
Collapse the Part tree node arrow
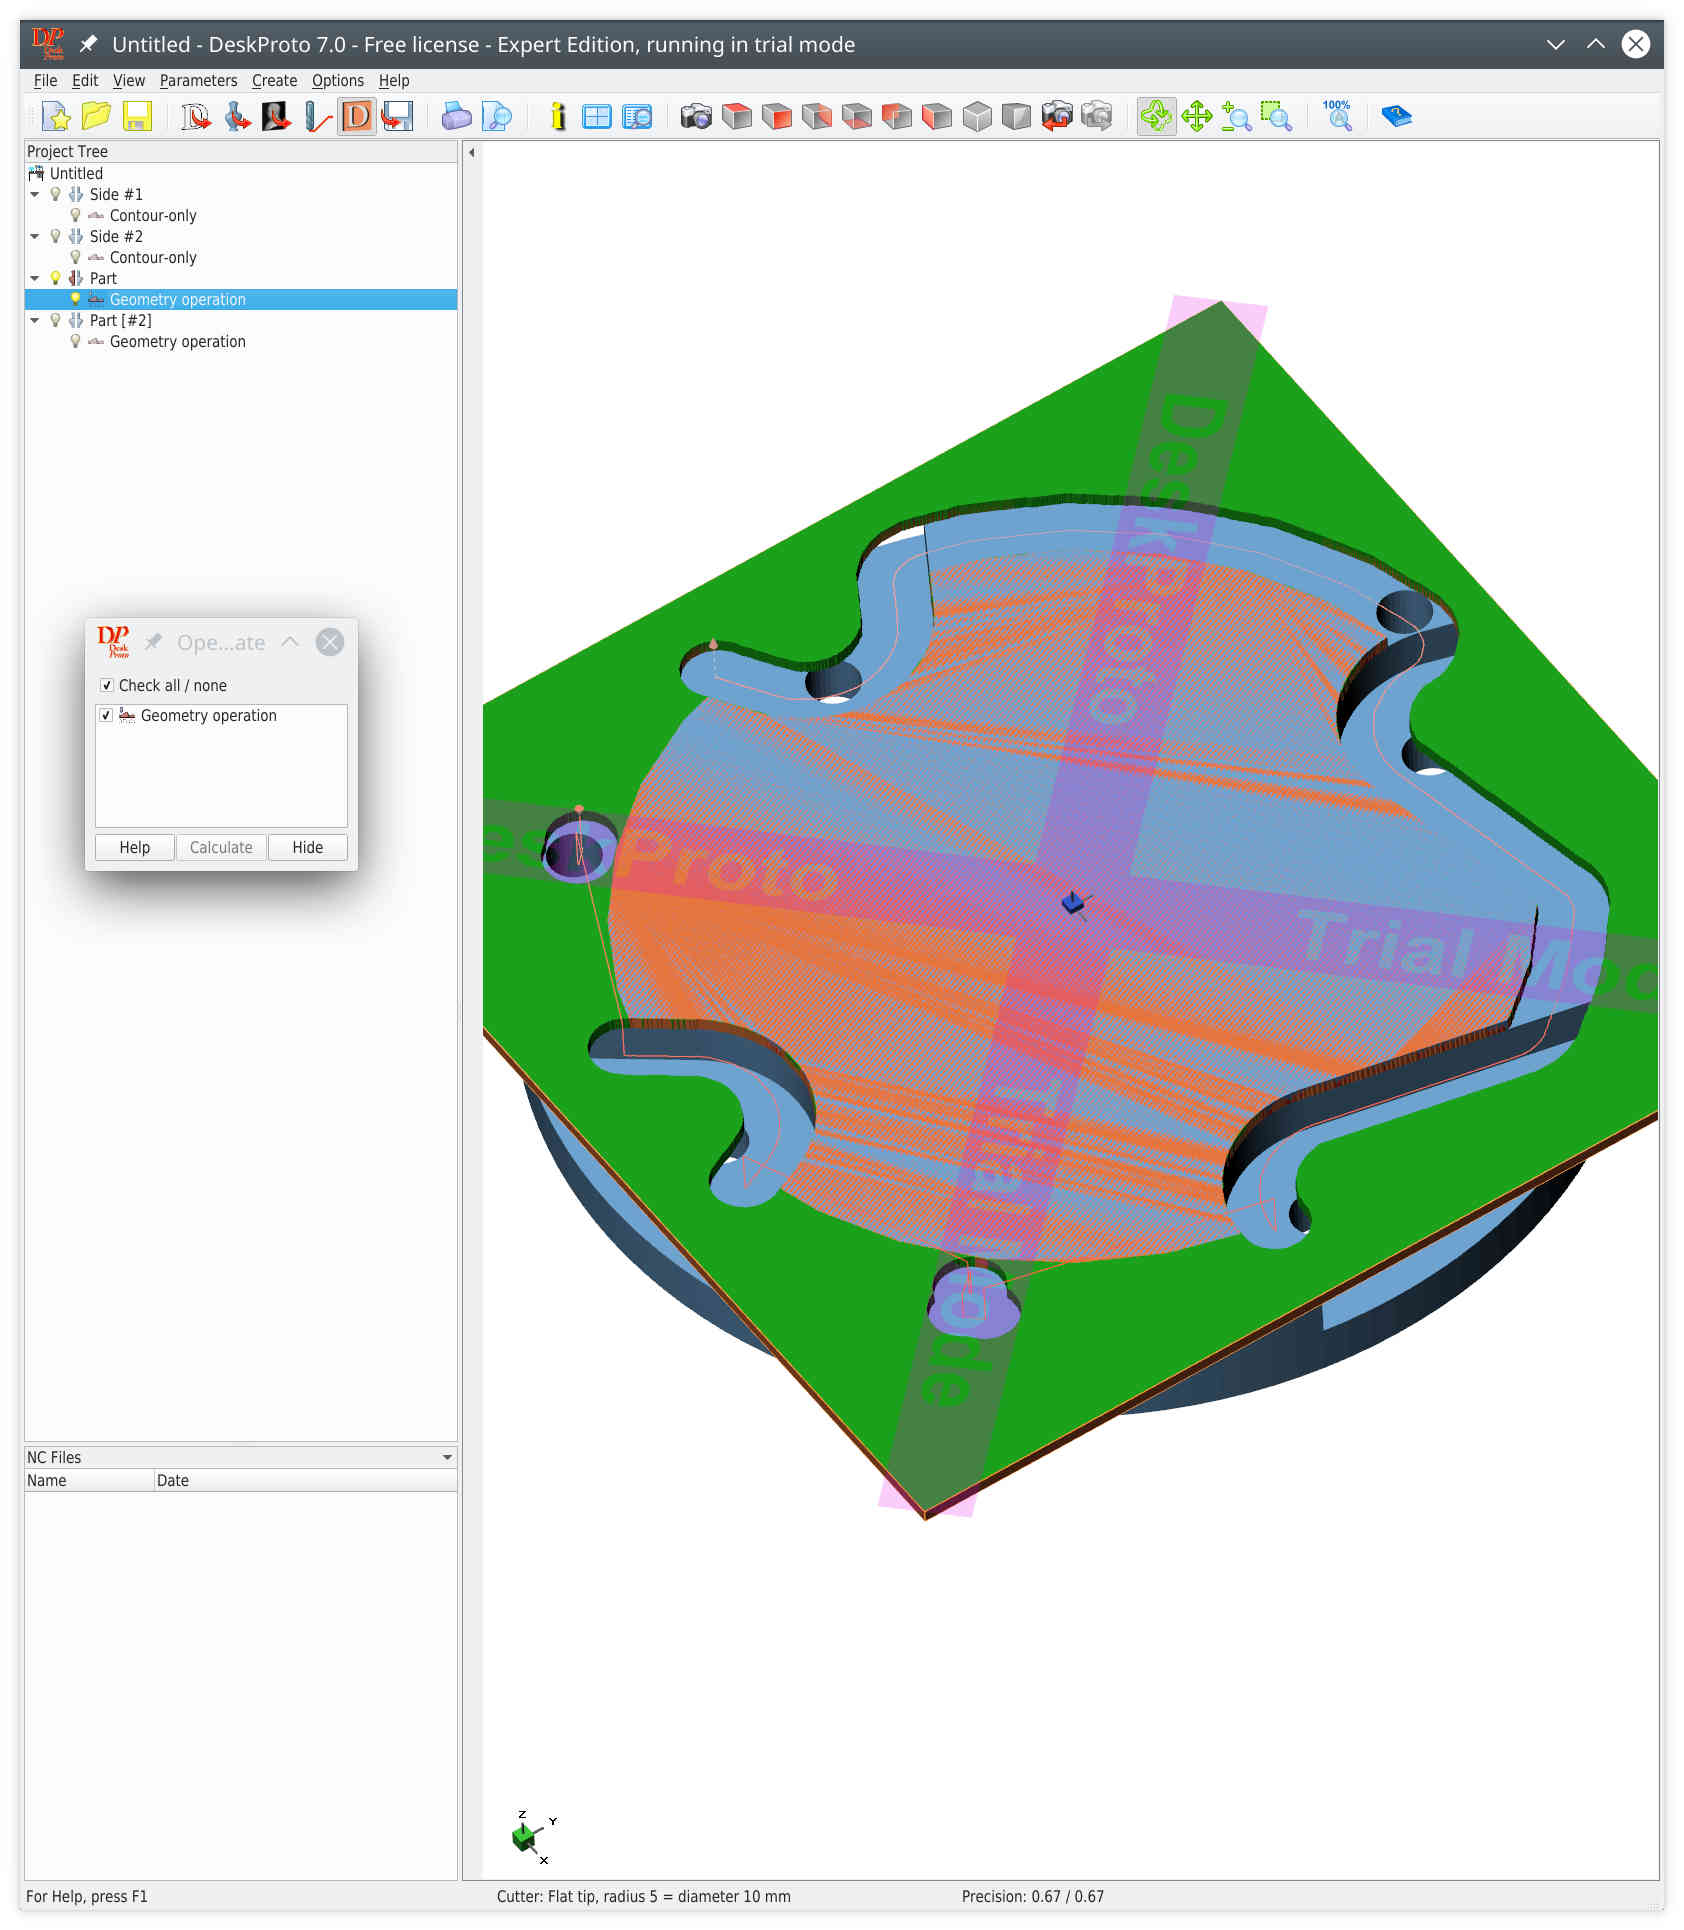(x=35, y=279)
